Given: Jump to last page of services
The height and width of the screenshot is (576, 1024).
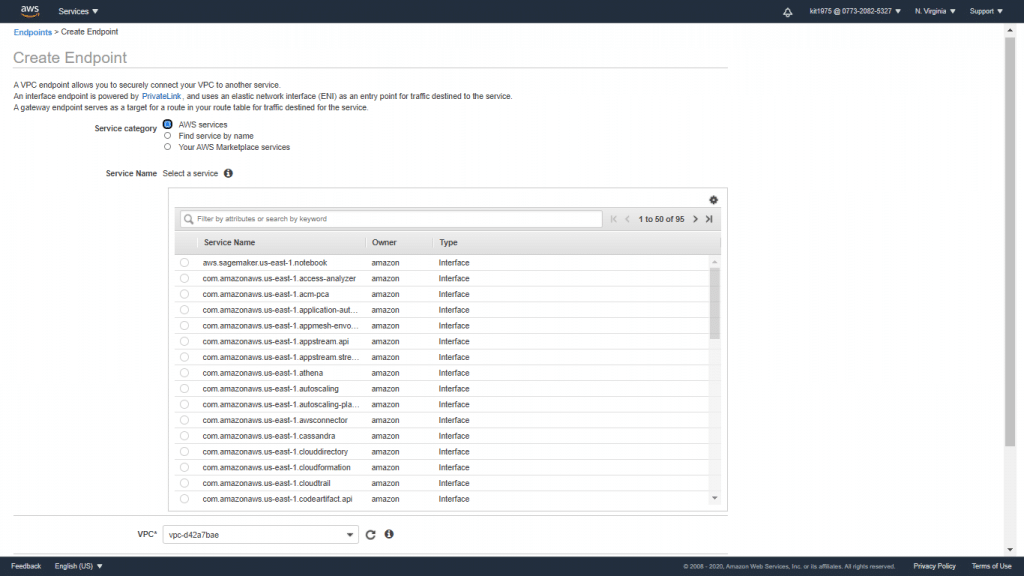Looking at the screenshot, I should point(709,219).
